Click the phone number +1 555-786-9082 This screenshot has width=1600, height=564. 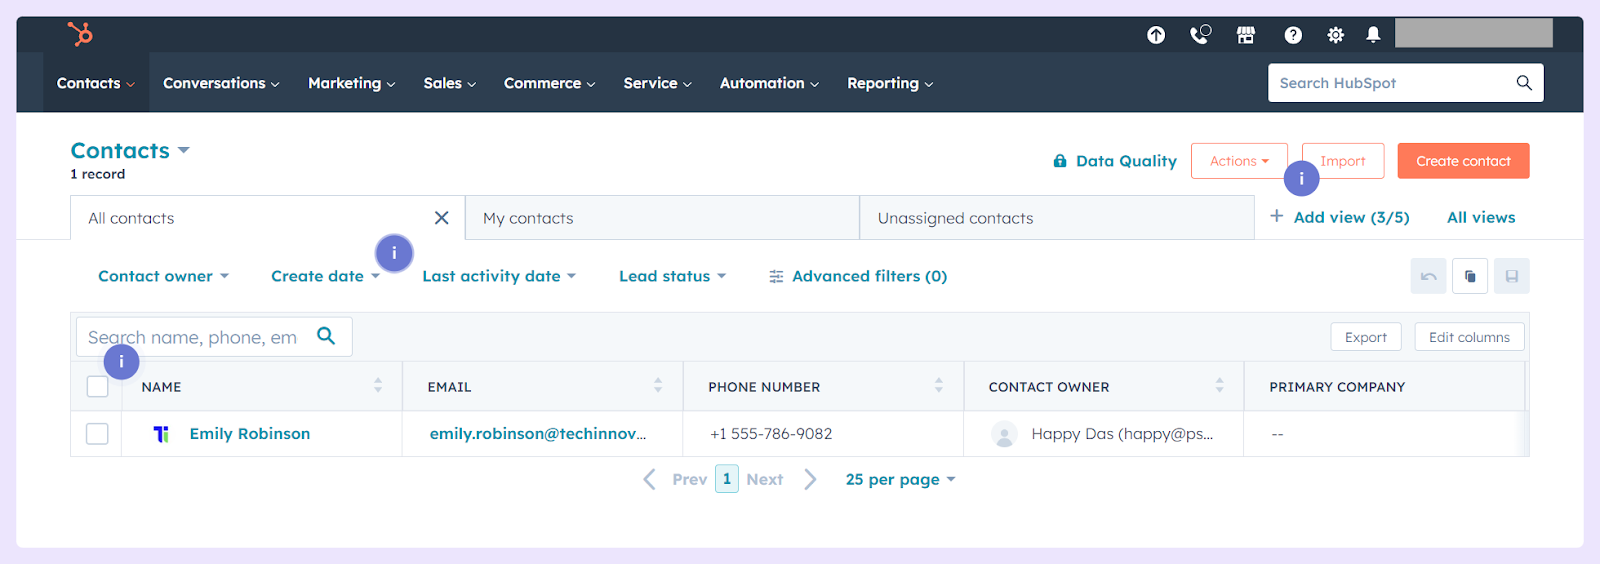771,434
